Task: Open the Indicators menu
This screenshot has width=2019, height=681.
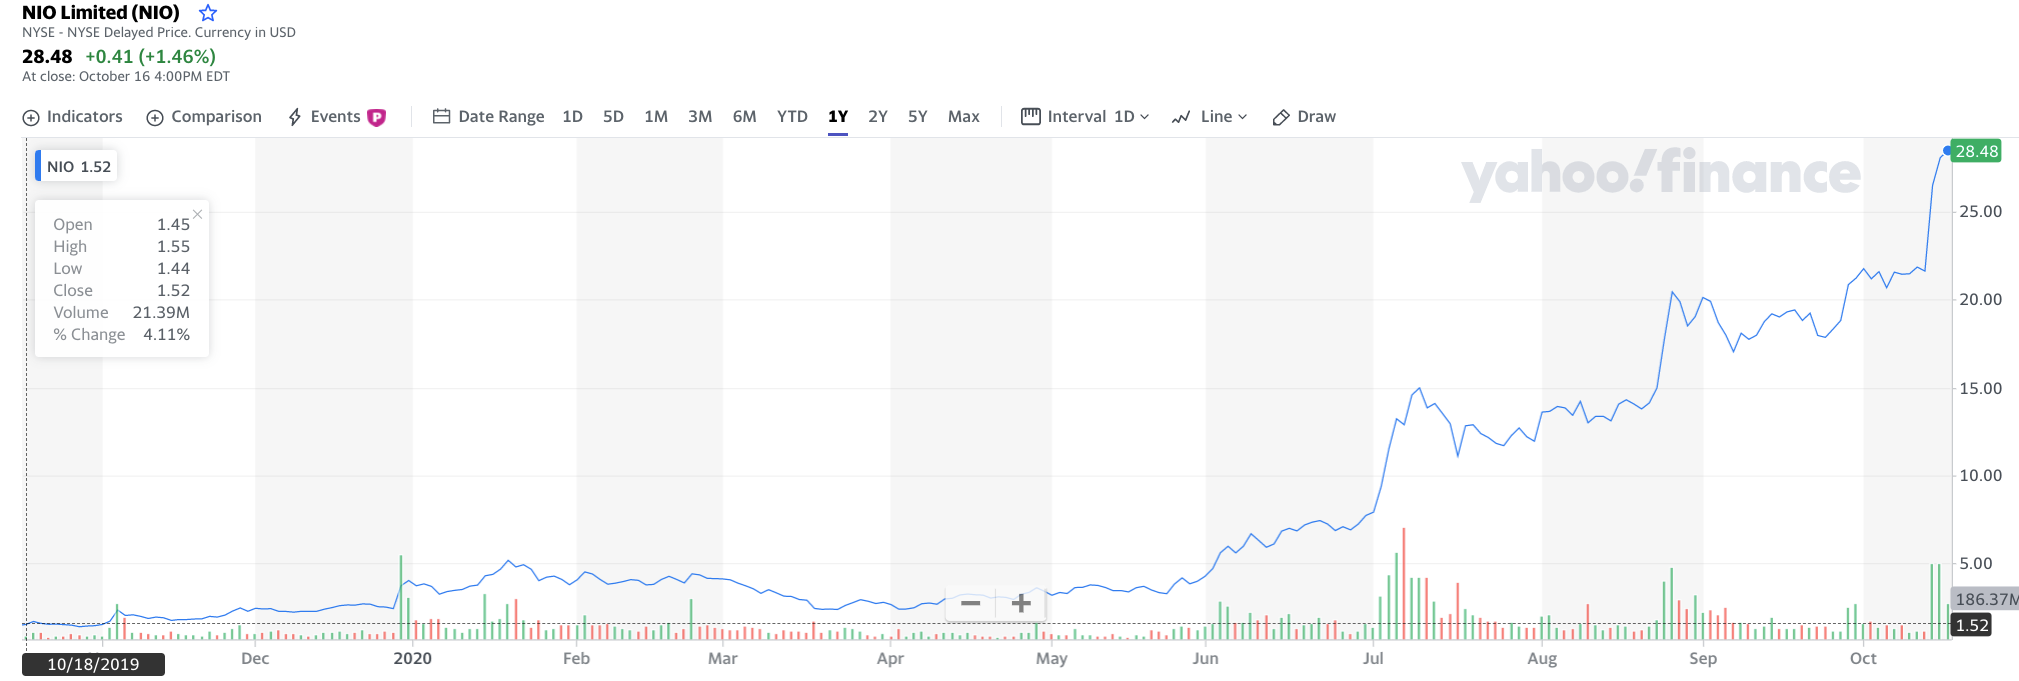Action: click(x=73, y=117)
